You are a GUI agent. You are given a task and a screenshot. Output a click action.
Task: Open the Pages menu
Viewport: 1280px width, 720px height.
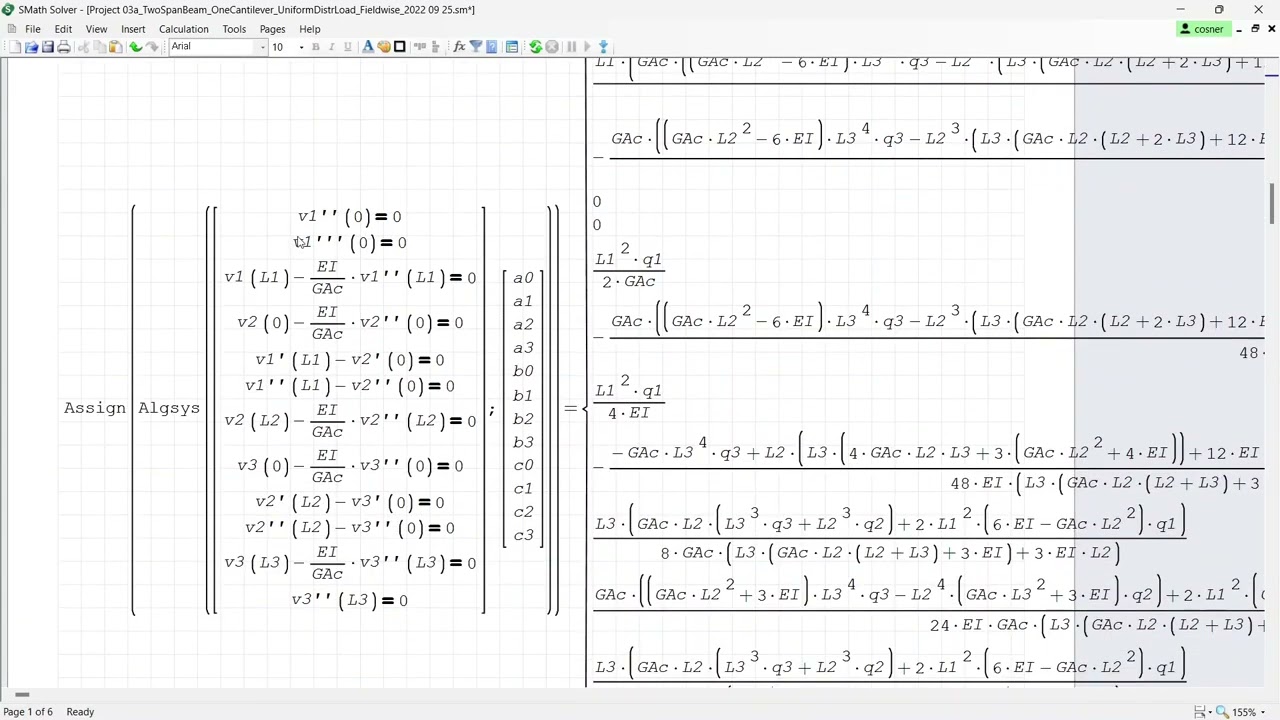coord(272,29)
